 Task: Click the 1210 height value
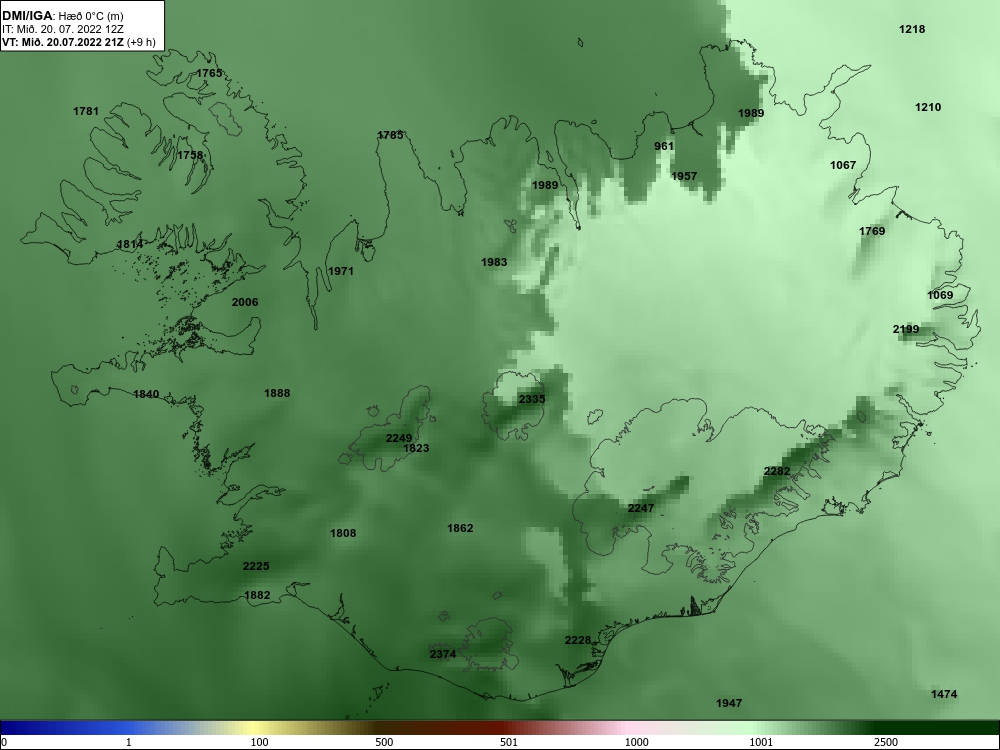pyautogui.click(x=927, y=107)
